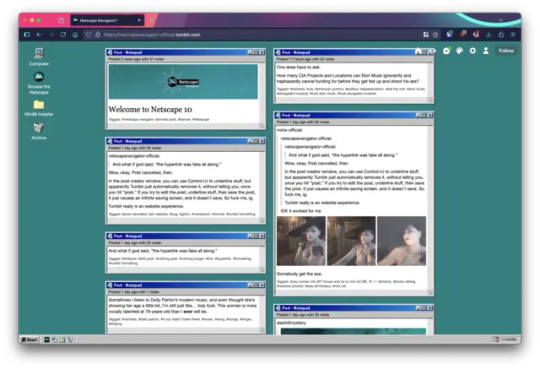
Task: Select the Netscape Navigator browser tab
Action: [107, 20]
